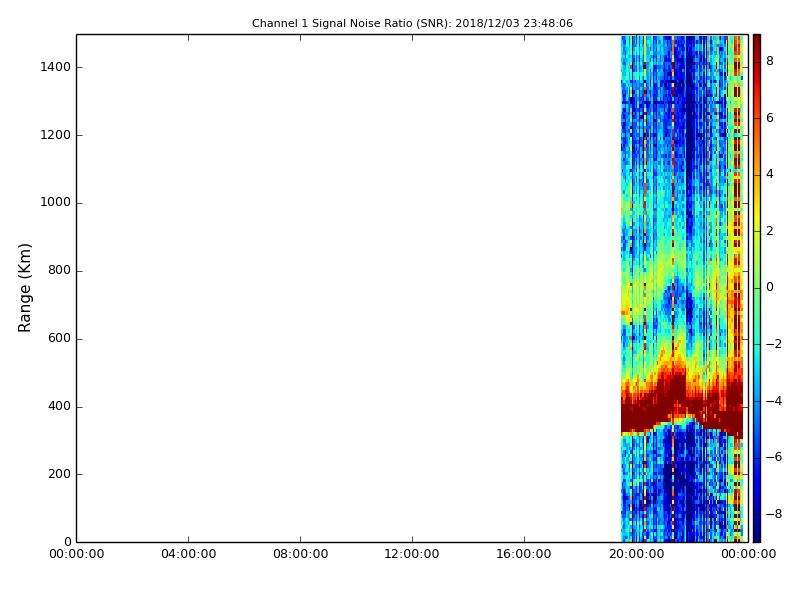
Task: Click the plot title showing Channel 1 SNR
Action: [x=412, y=23]
